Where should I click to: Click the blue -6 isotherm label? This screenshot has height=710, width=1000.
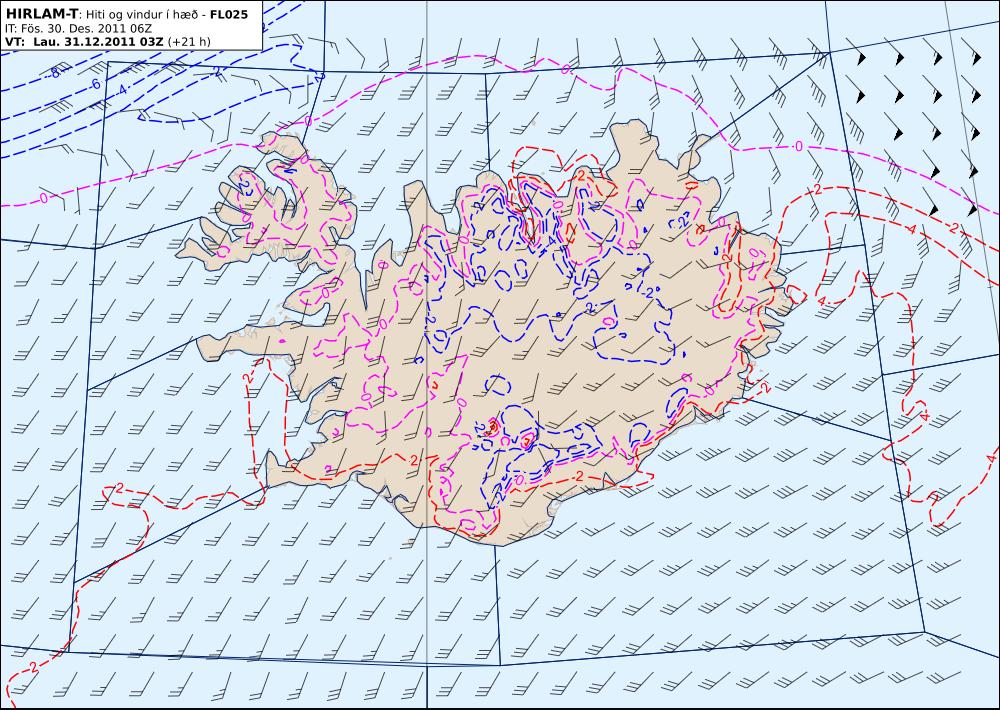point(94,84)
